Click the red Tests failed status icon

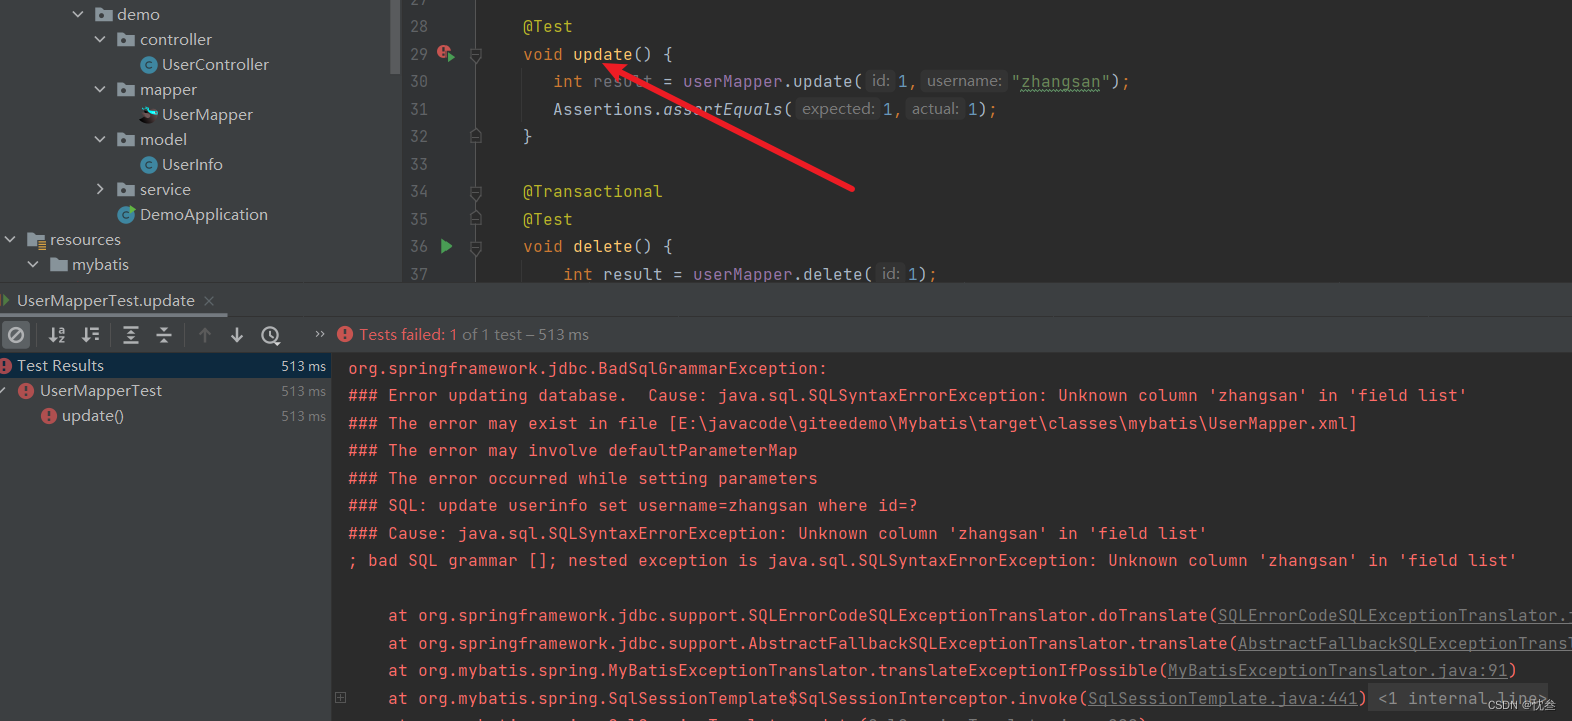coord(345,334)
